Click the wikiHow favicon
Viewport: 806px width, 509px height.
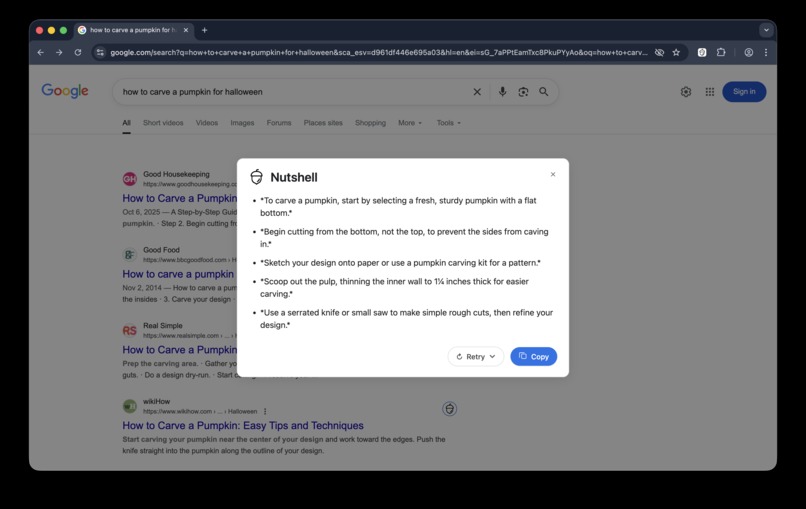[x=130, y=406]
